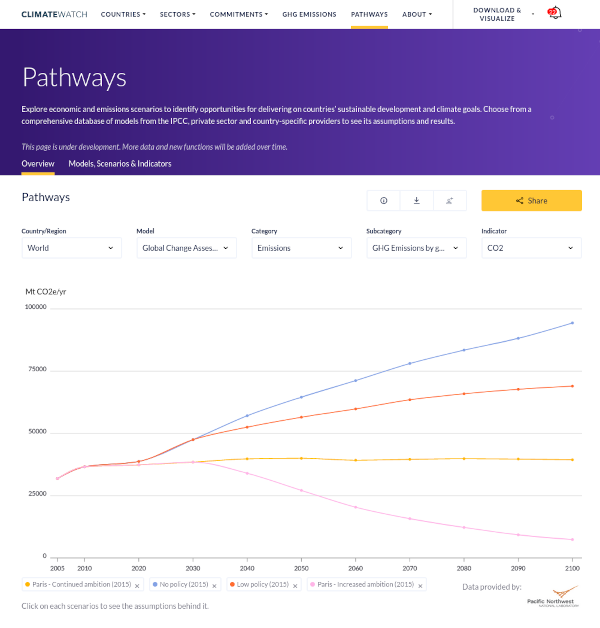Click the 75000 y-axis label
The height and width of the screenshot is (628, 600).
click(x=37, y=369)
